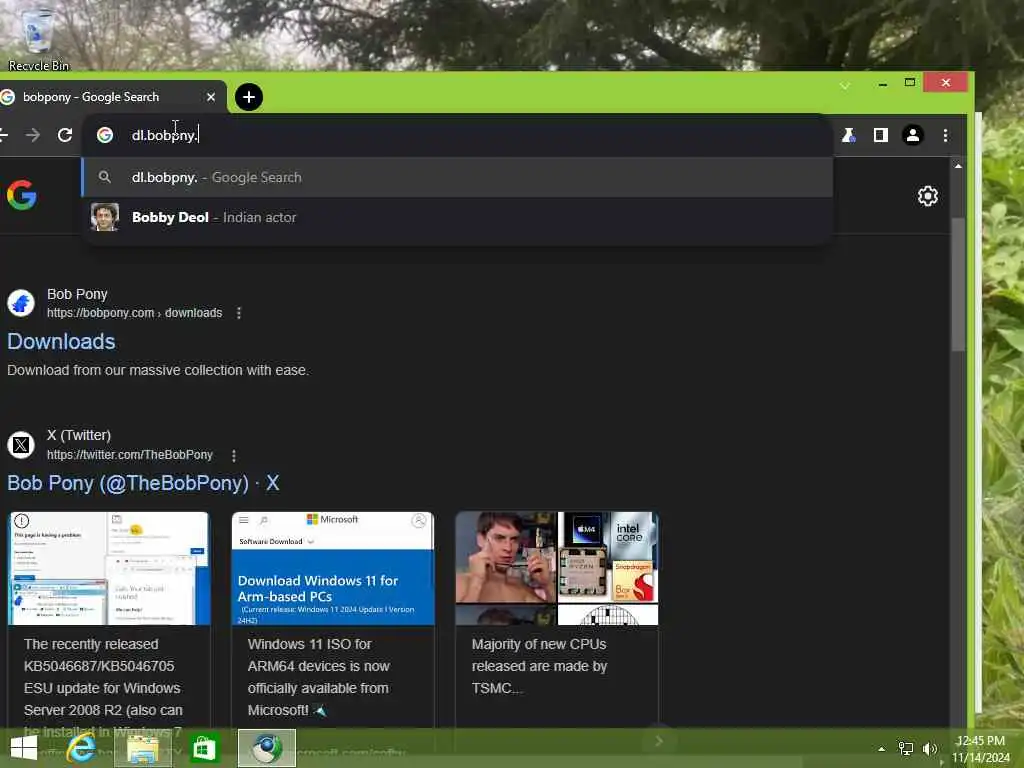This screenshot has height=768, width=1024.
Task: Open the Windows 11 ARM ISO tweet thumbnail
Action: coord(333,568)
